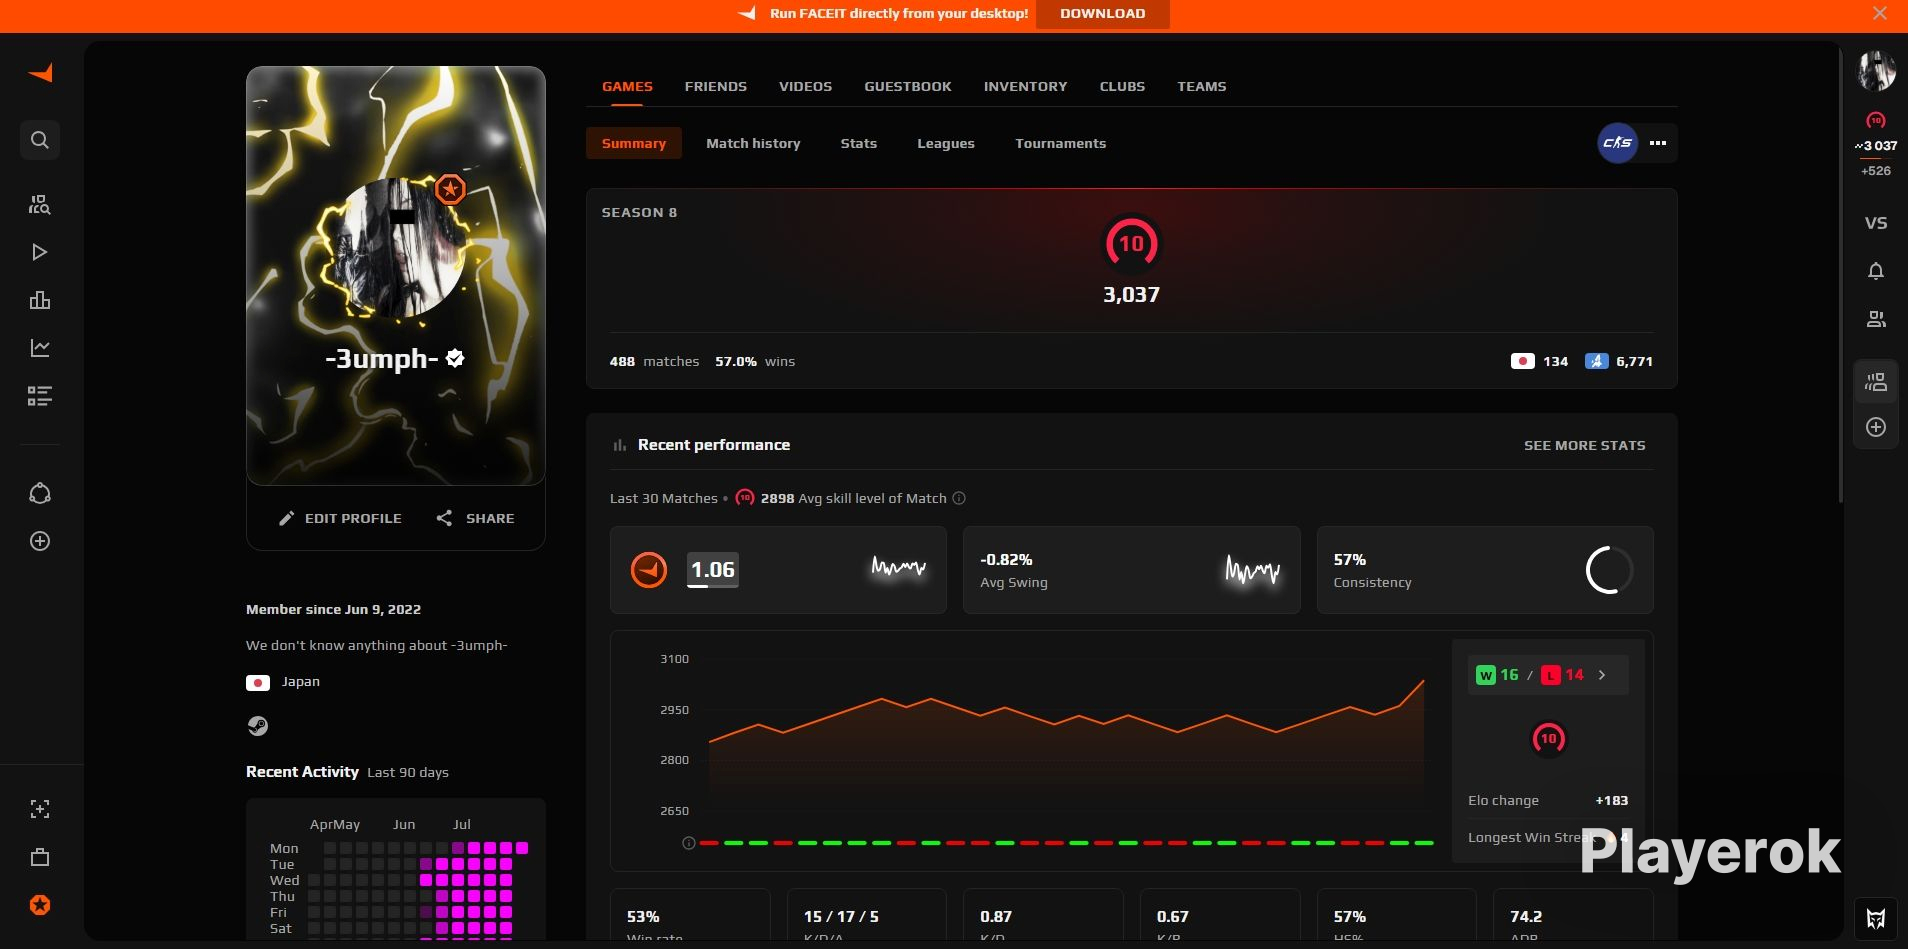
Task: Open the GUESTBOOK tab
Action: pyautogui.click(x=908, y=86)
